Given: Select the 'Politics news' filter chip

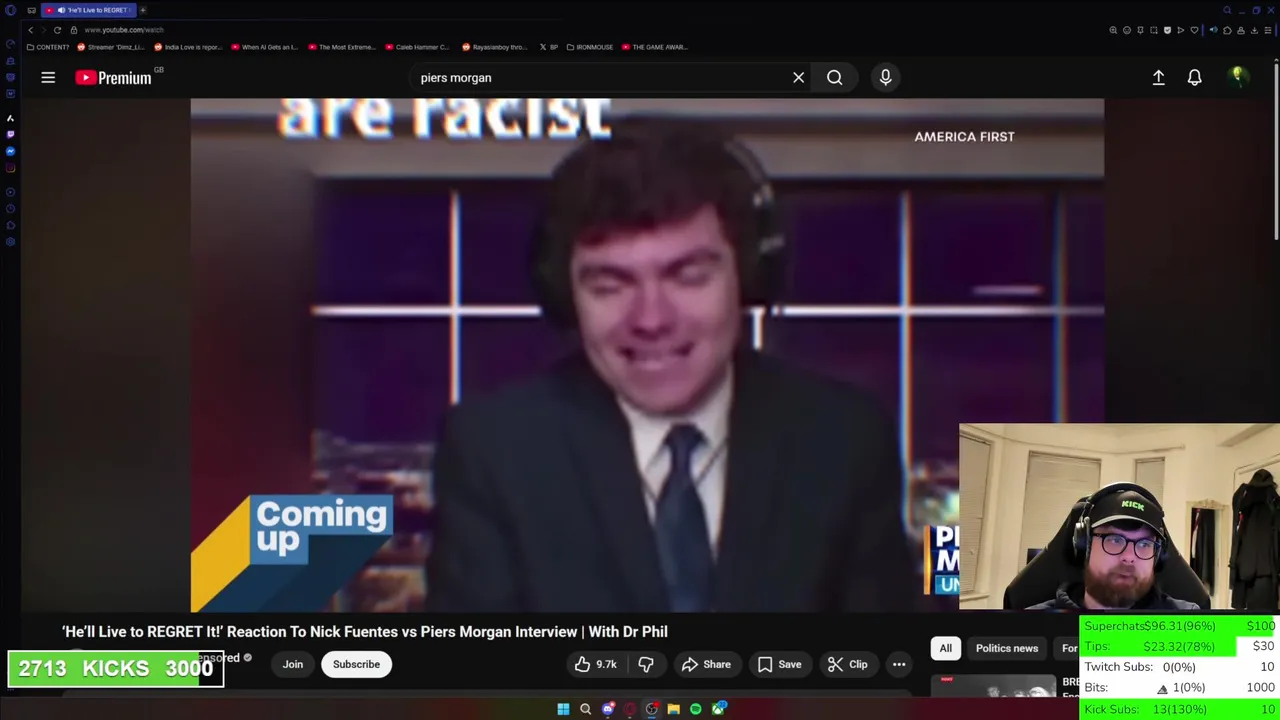Looking at the screenshot, I should pyautogui.click(x=1007, y=648).
